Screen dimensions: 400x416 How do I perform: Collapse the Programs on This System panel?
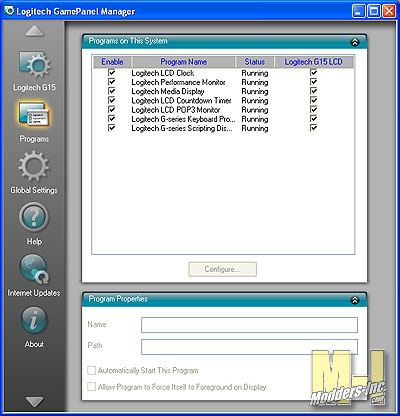[355, 42]
